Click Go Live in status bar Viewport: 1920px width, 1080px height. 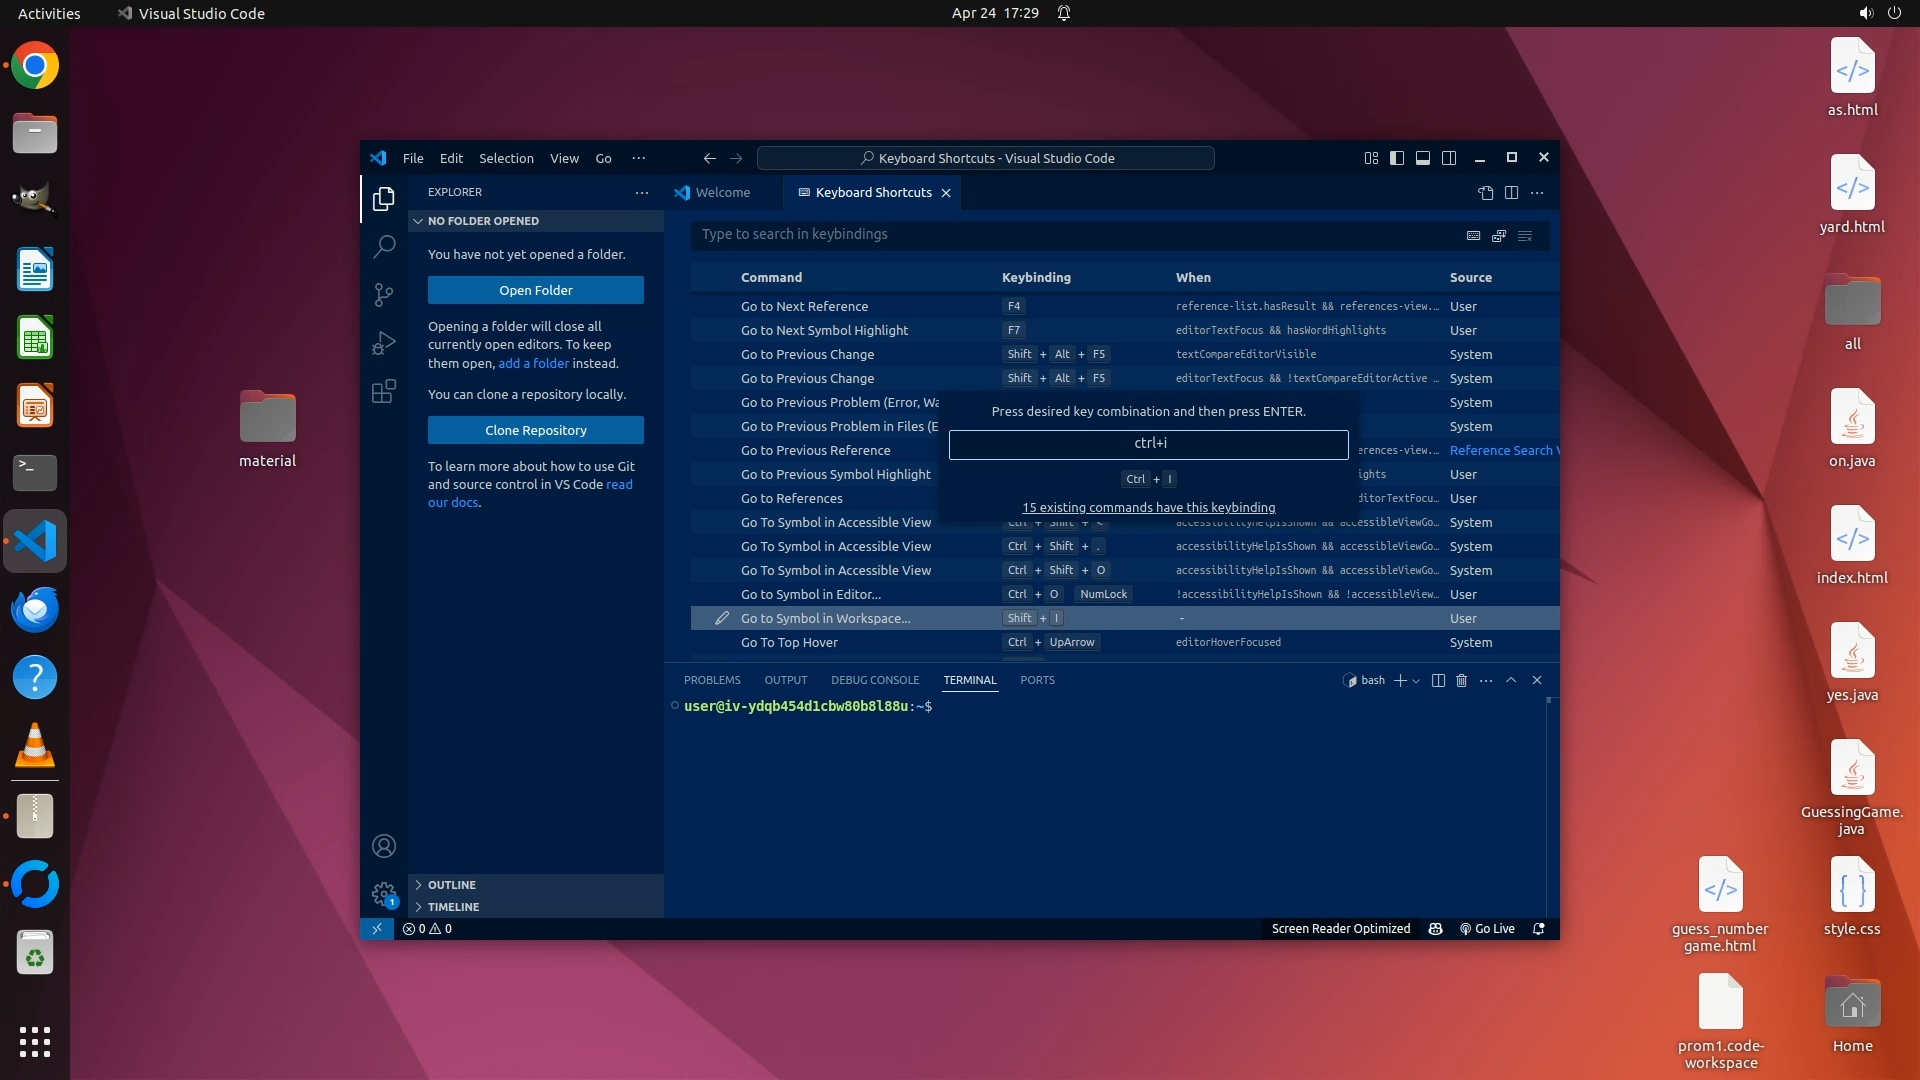coord(1487,929)
